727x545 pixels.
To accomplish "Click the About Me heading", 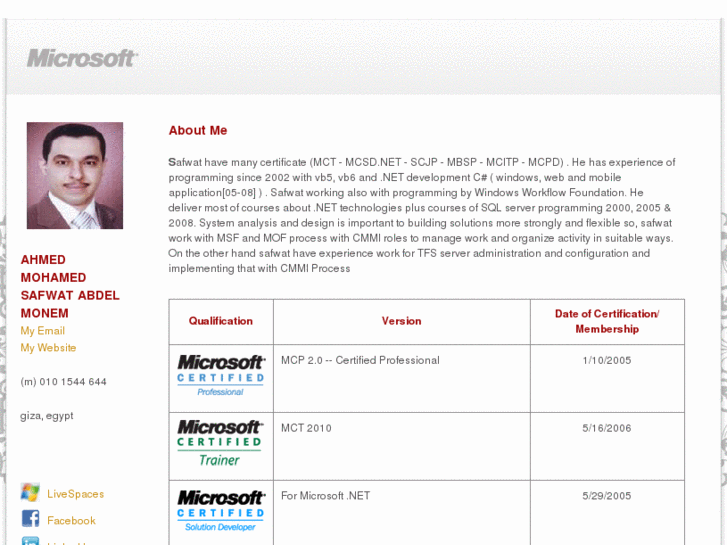I will click(198, 130).
